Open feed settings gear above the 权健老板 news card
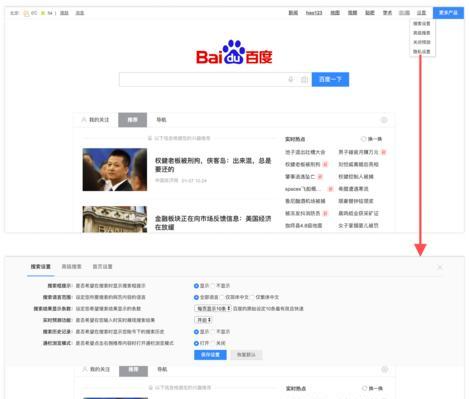 tap(384, 120)
